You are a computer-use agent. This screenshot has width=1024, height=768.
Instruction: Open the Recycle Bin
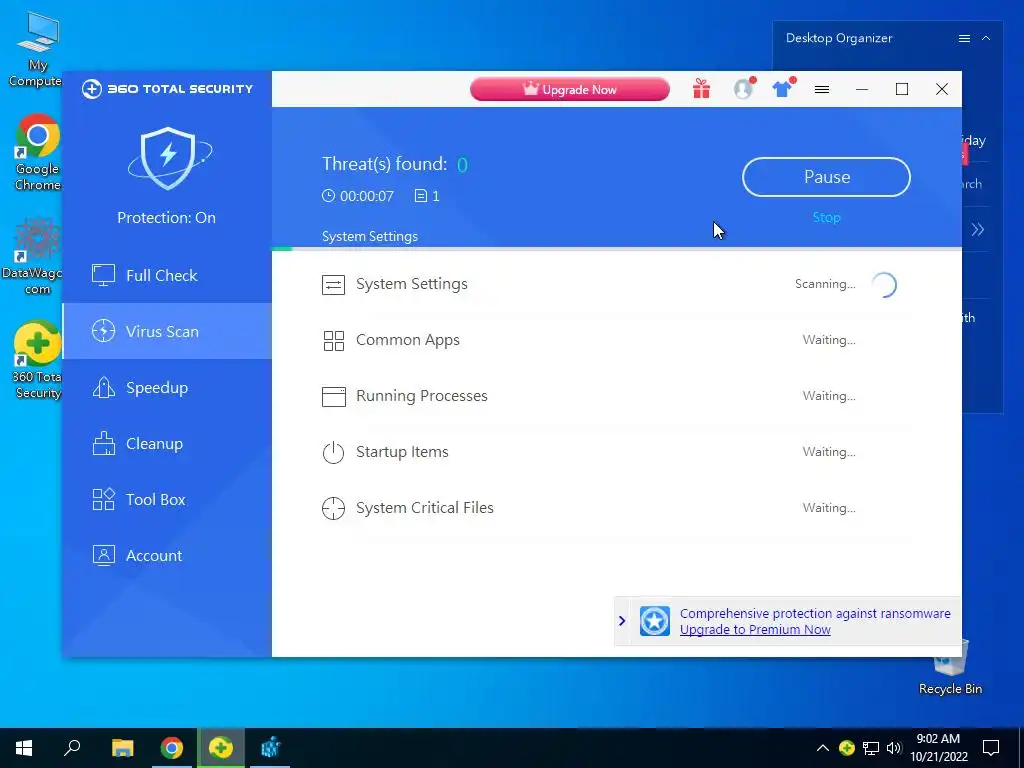pos(950,667)
